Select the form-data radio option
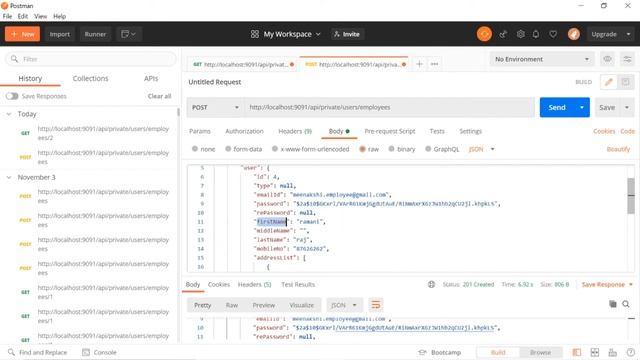 (x=228, y=149)
